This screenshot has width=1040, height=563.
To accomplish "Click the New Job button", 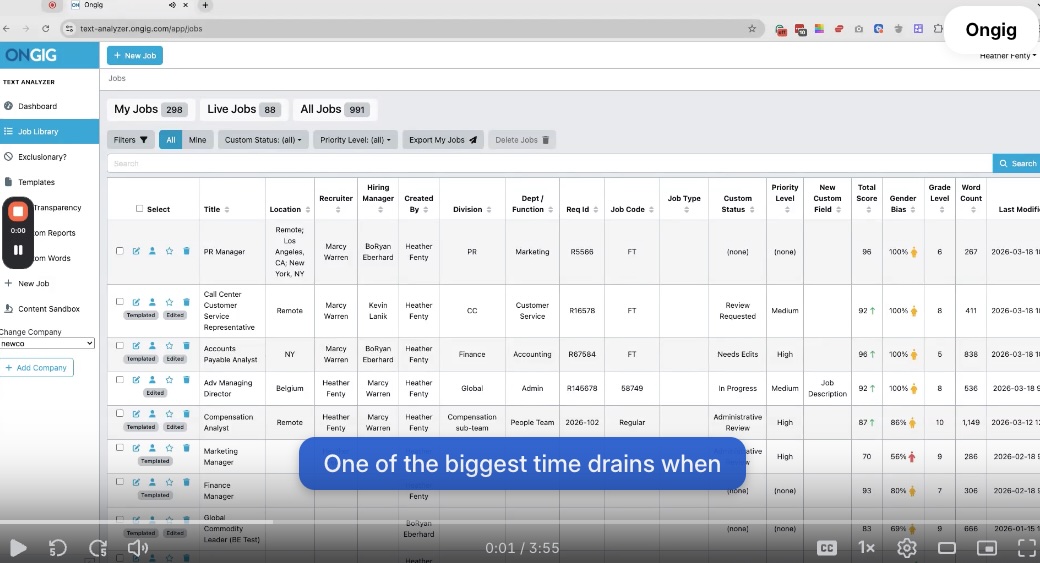I will point(135,56).
